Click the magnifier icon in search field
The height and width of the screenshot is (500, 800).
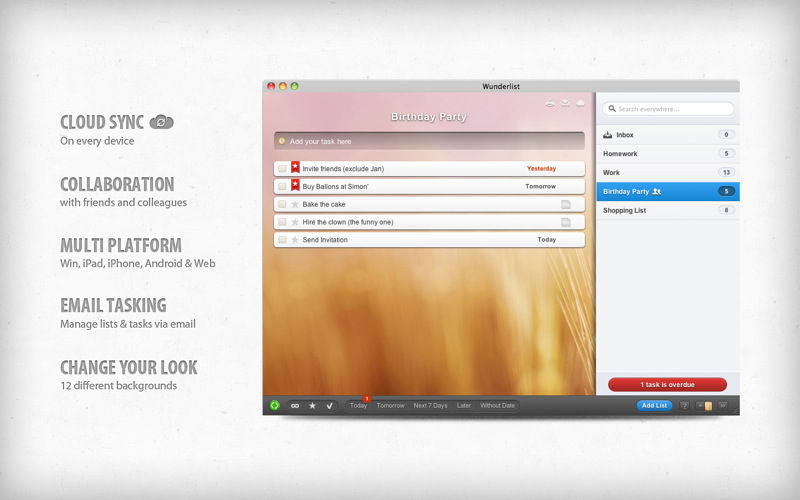(x=612, y=109)
